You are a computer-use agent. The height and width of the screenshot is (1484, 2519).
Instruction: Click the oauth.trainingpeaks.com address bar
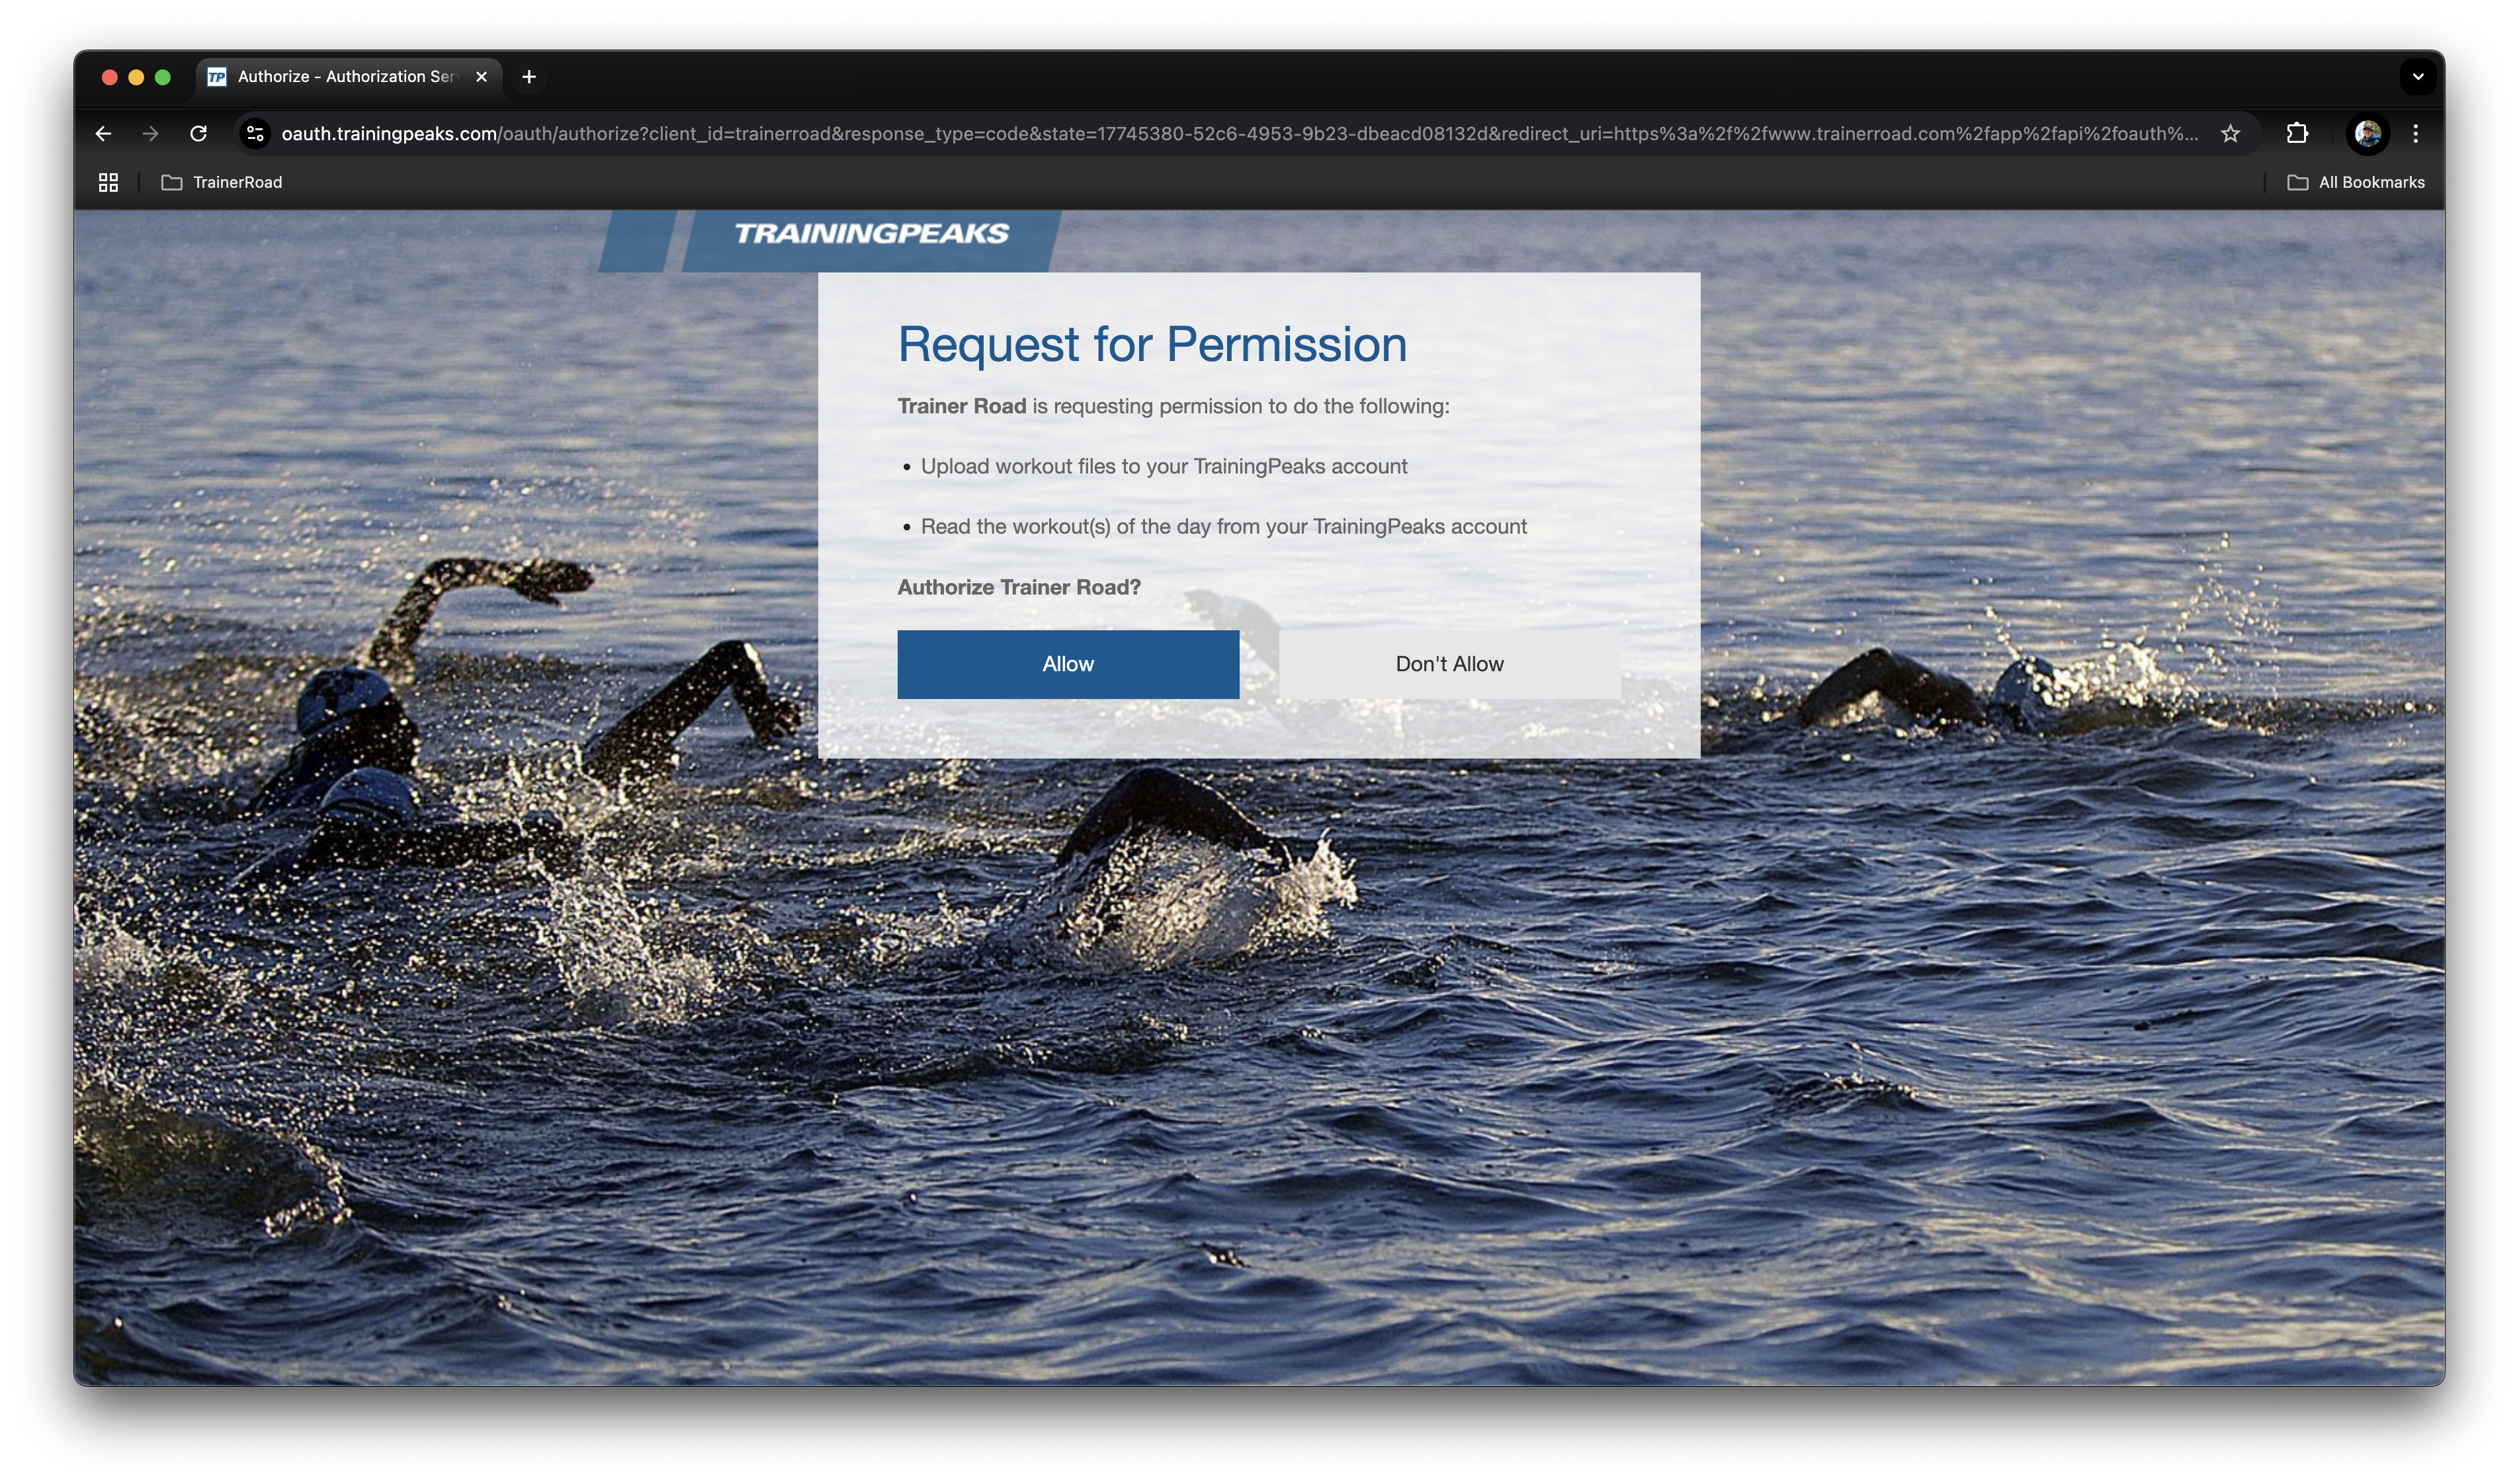click(1240, 133)
